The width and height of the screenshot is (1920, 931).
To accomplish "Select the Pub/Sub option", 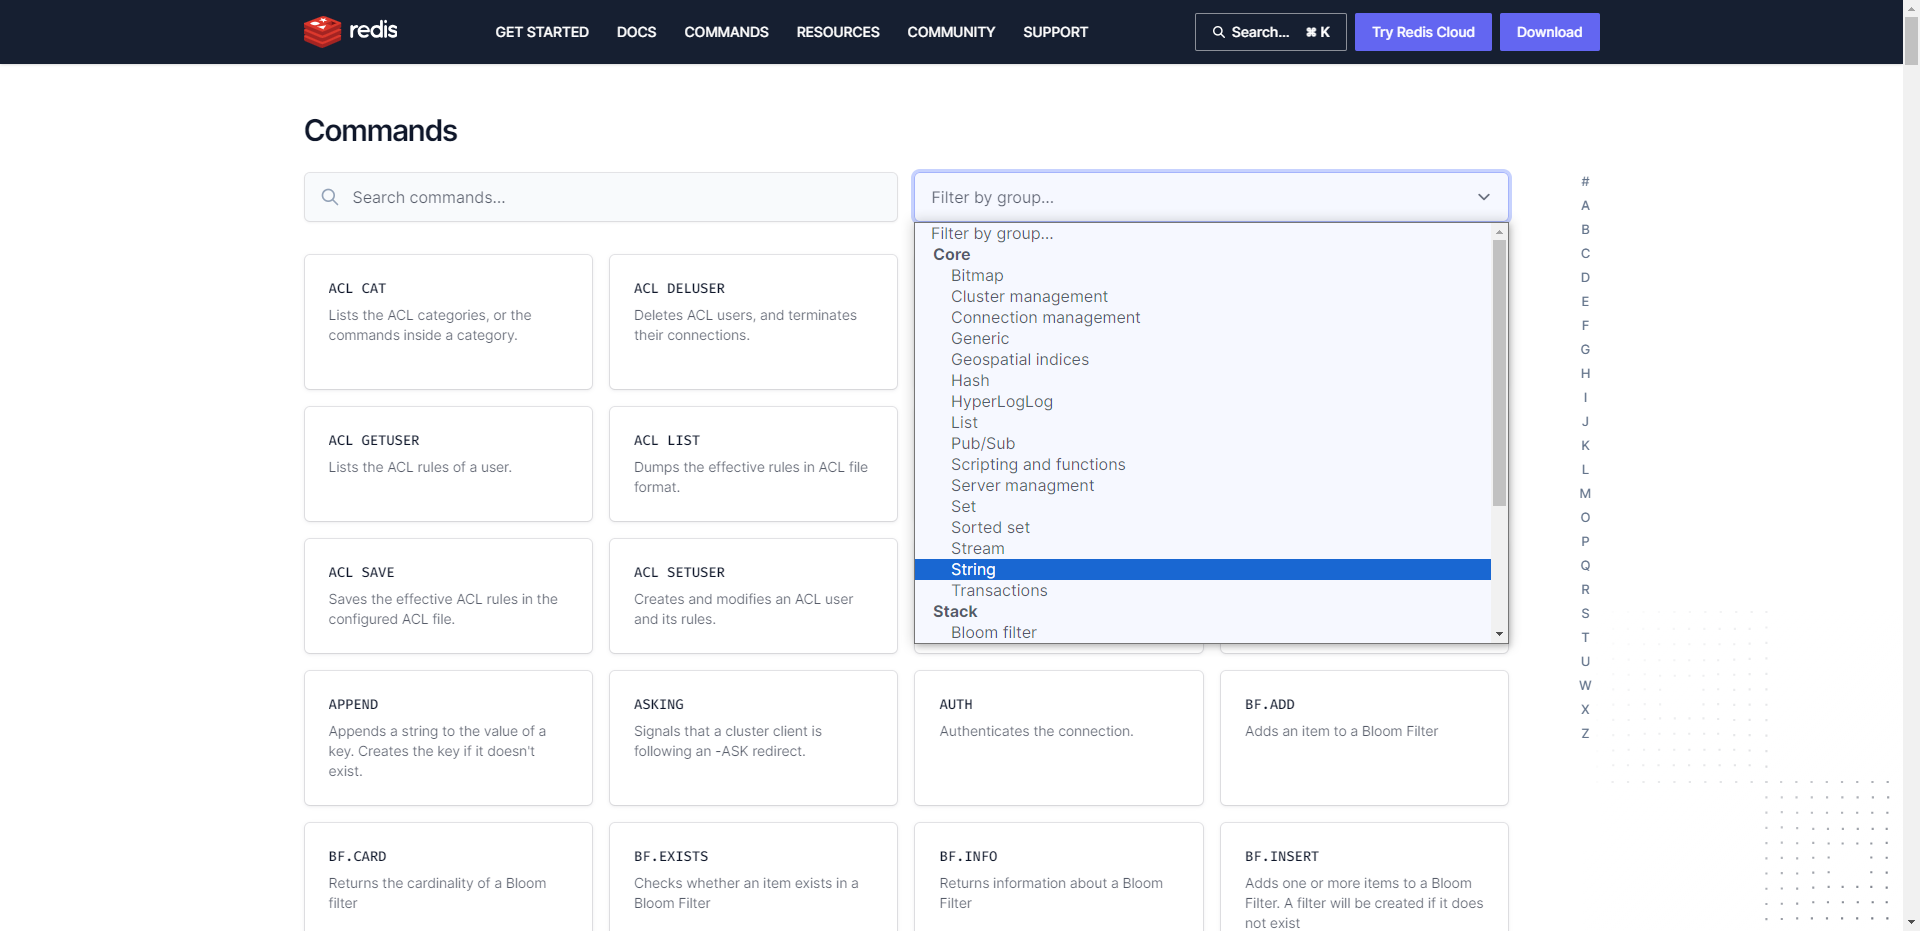I will tap(1203, 443).
